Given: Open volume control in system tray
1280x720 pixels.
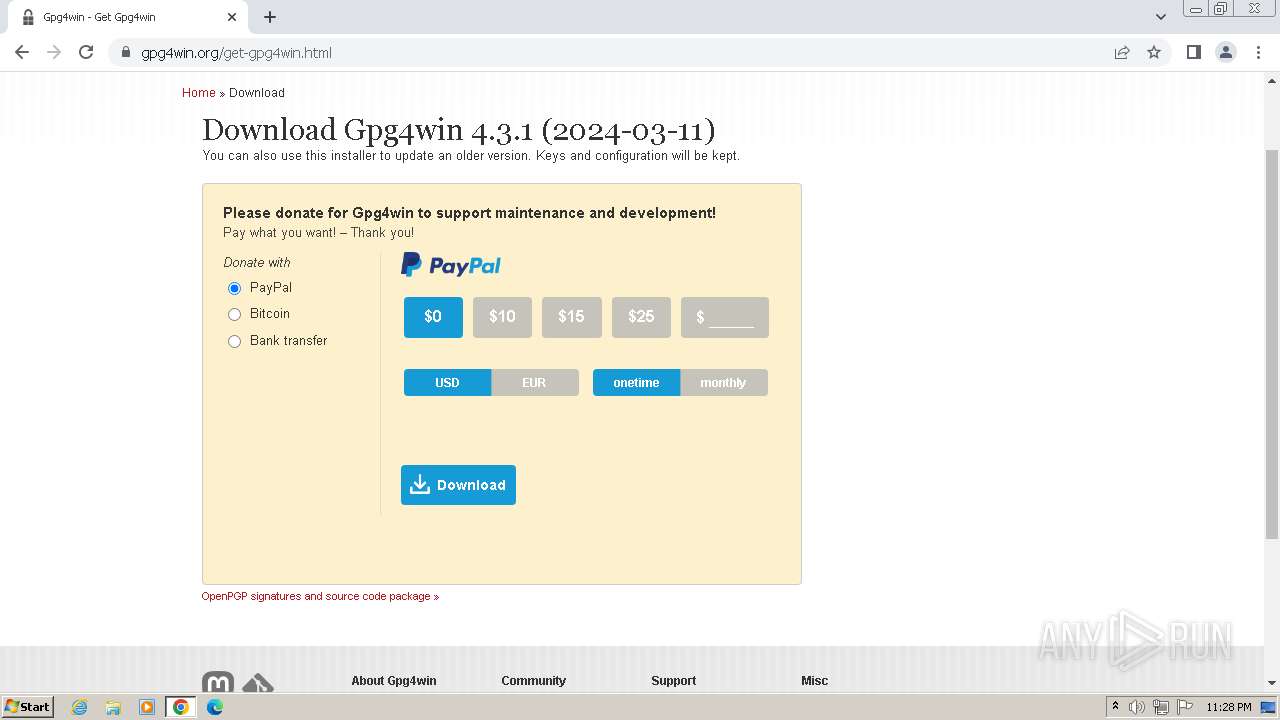Looking at the screenshot, I should point(1137,707).
